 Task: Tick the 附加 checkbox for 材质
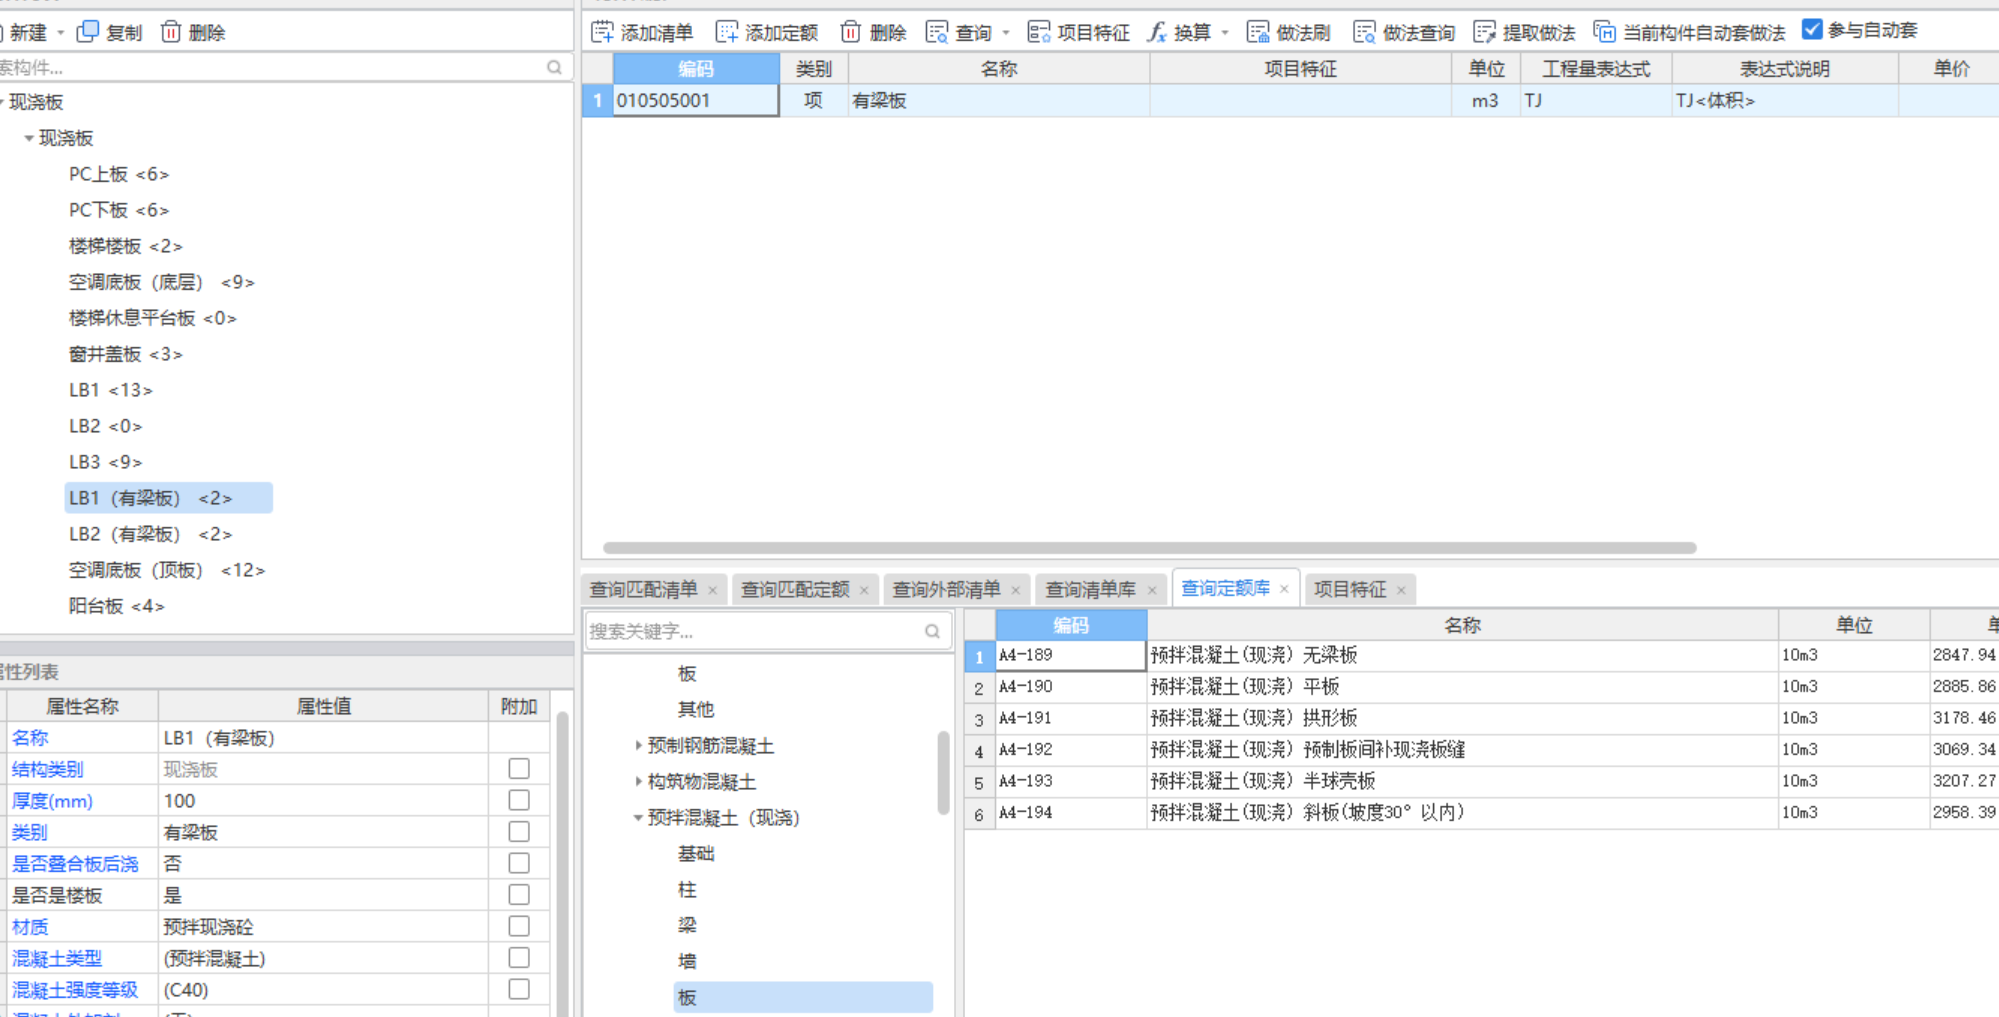coord(519,926)
